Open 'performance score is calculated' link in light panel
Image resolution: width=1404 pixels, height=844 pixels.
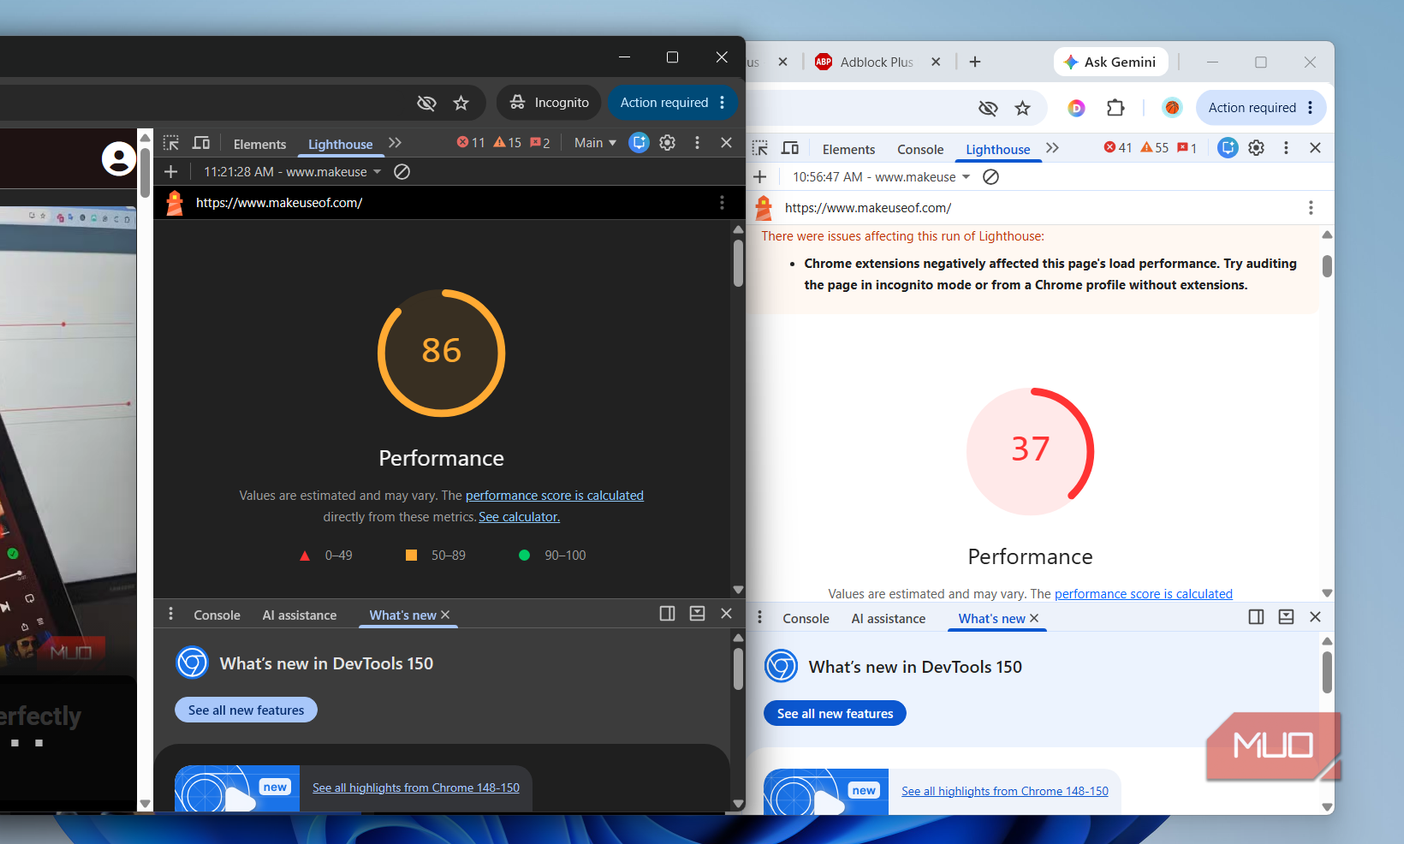1143,594
